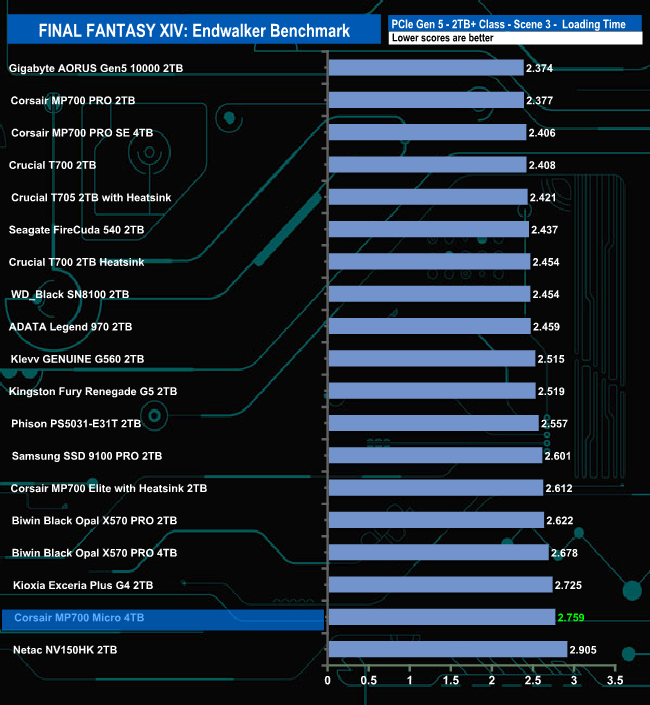Select the 'Kioxia Exceria Plus G4 2TB' label
This screenshot has width=650, height=705.
[83, 586]
